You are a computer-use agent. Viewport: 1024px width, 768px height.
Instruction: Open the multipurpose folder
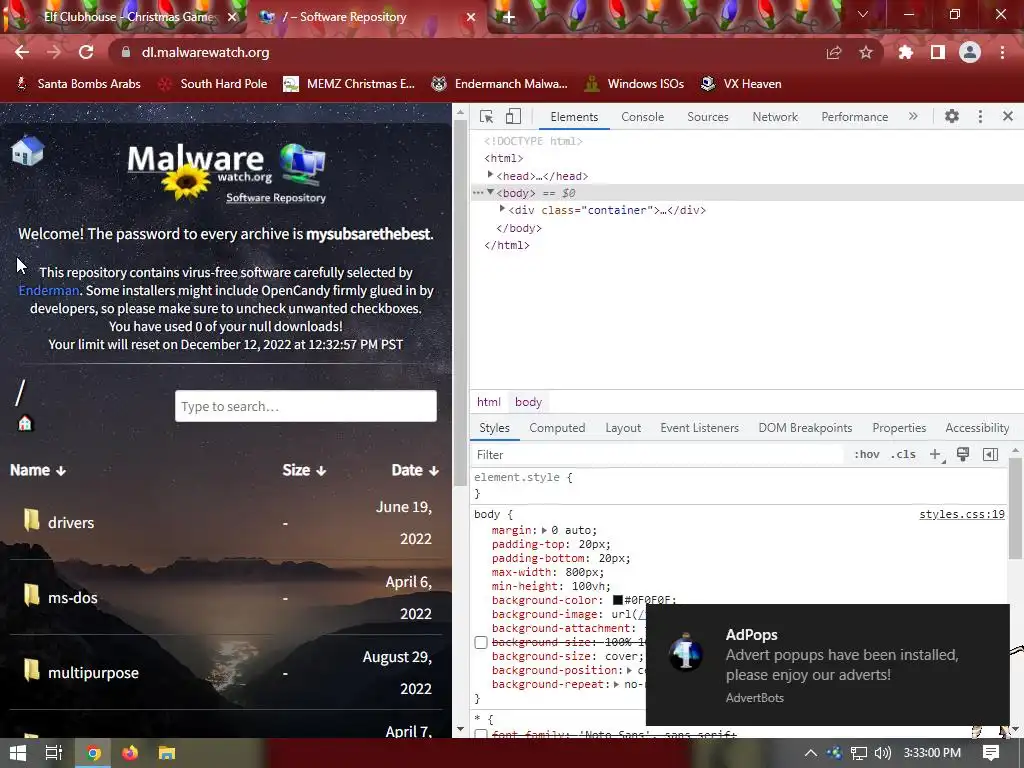click(93, 673)
